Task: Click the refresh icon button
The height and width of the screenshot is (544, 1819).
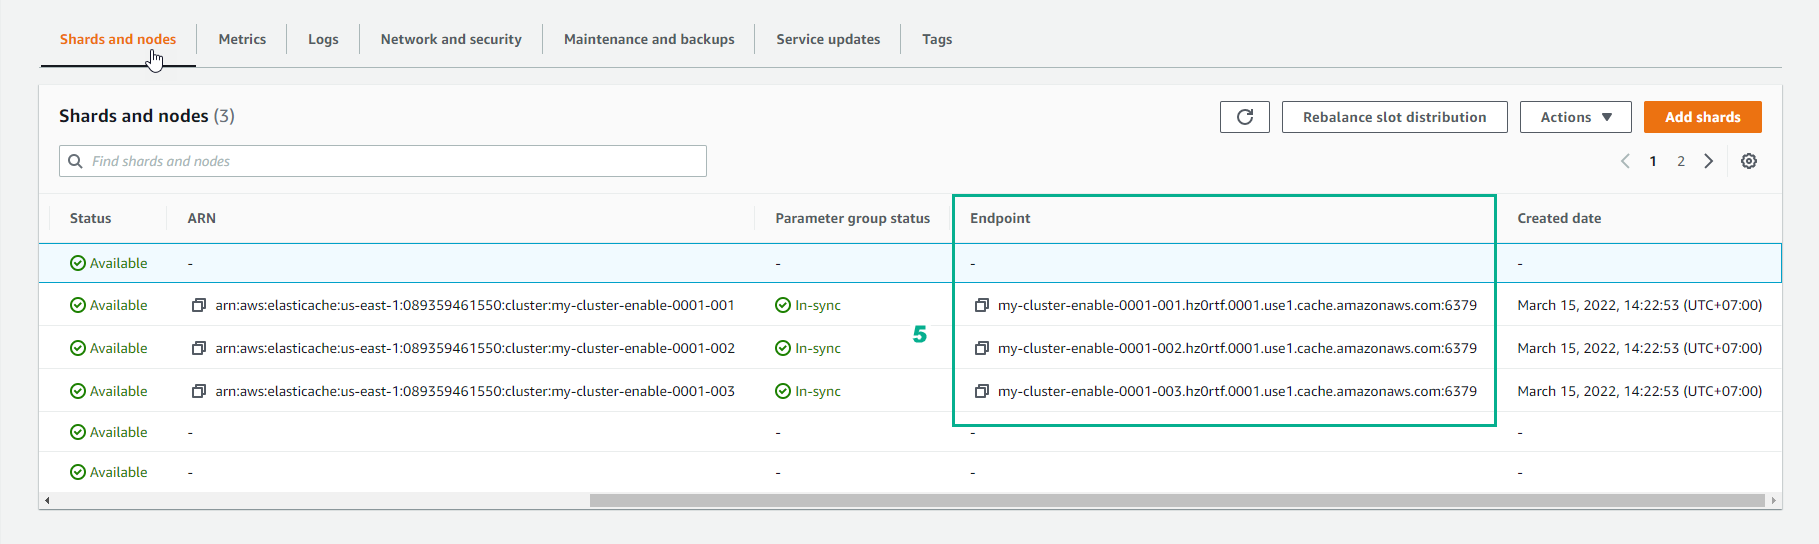Action: tap(1245, 117)
